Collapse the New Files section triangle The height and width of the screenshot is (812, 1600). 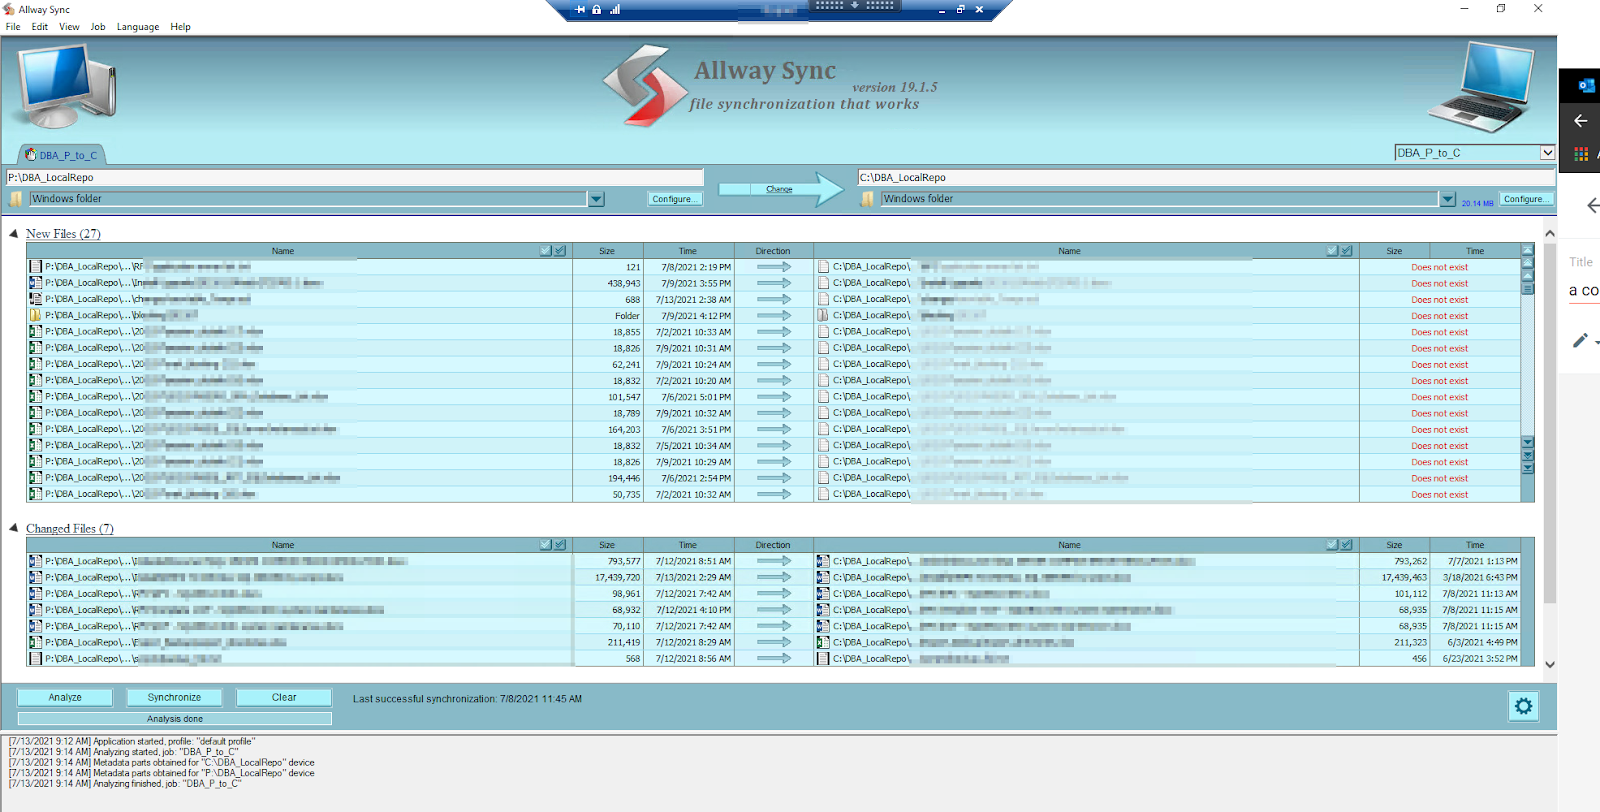coord(14,233)
